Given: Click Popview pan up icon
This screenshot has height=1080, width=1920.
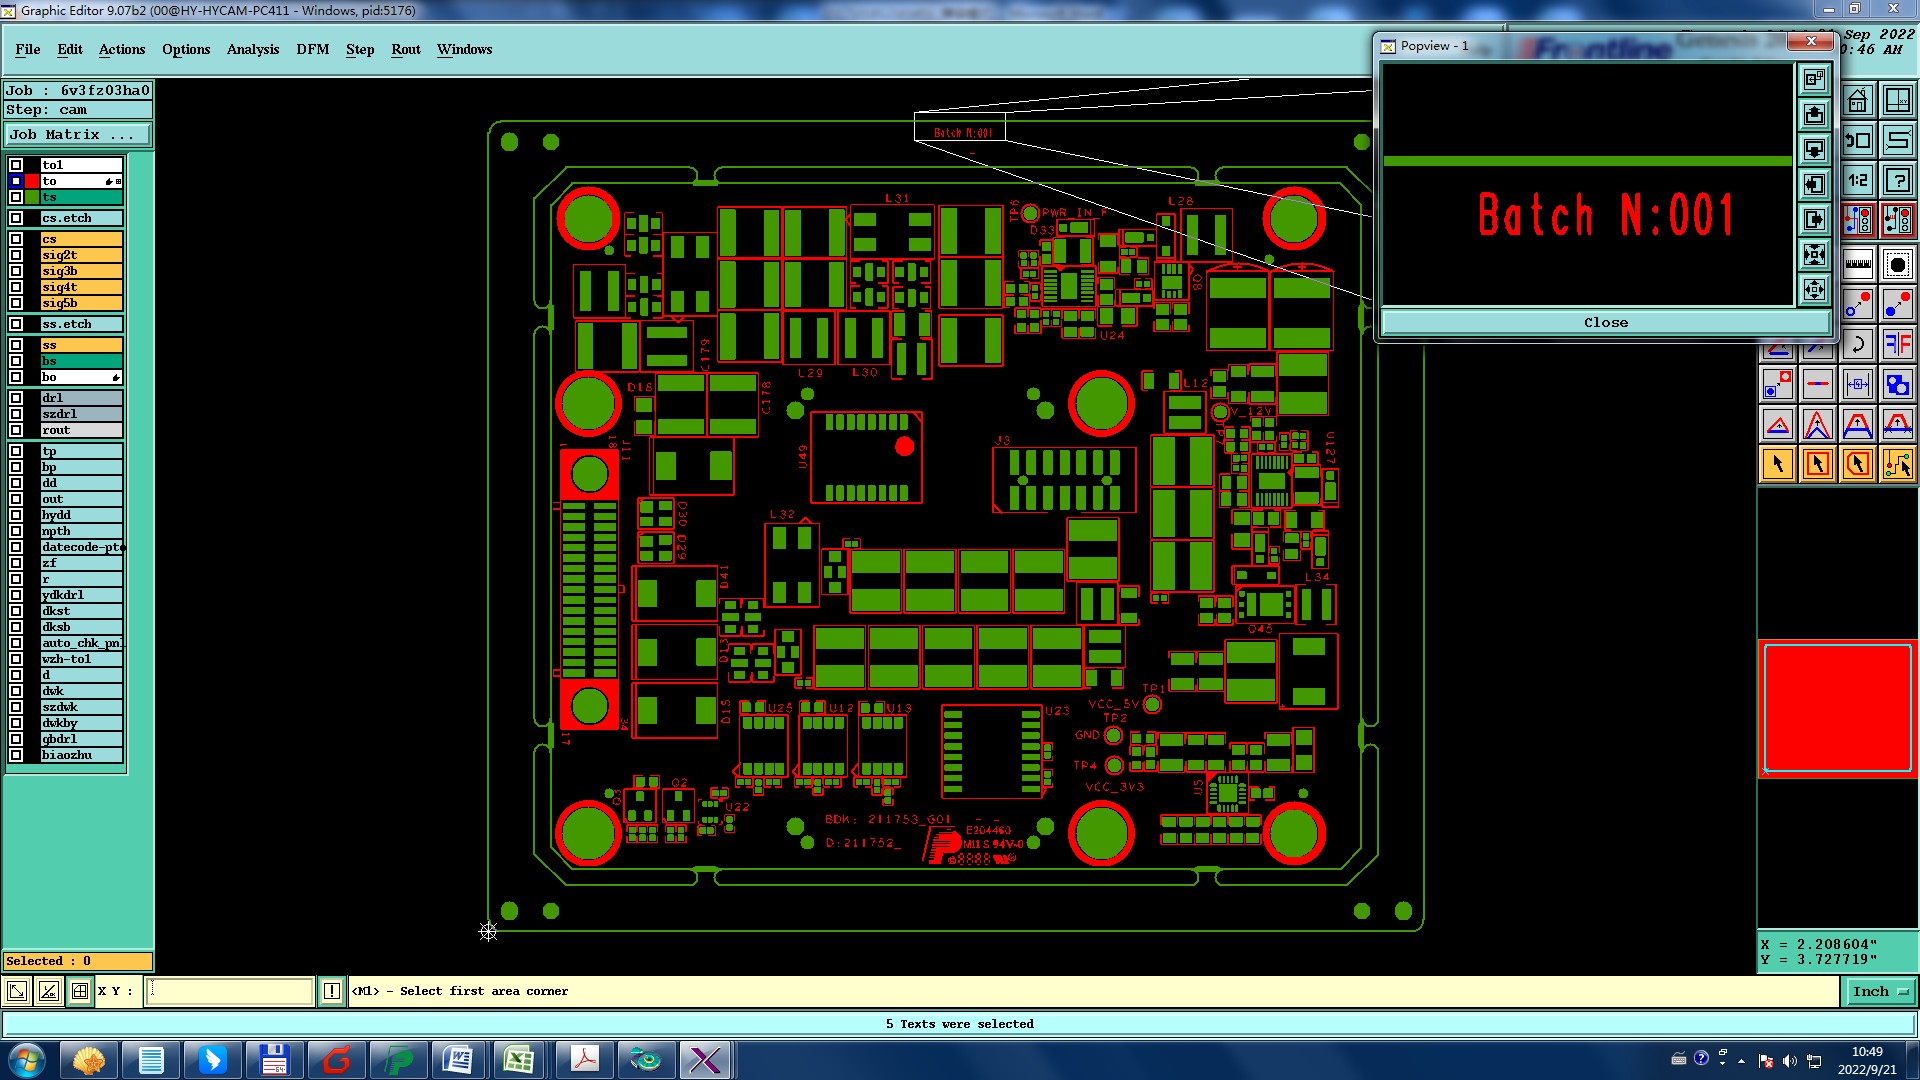Looking at the screenshot, I should [1814, 114].
